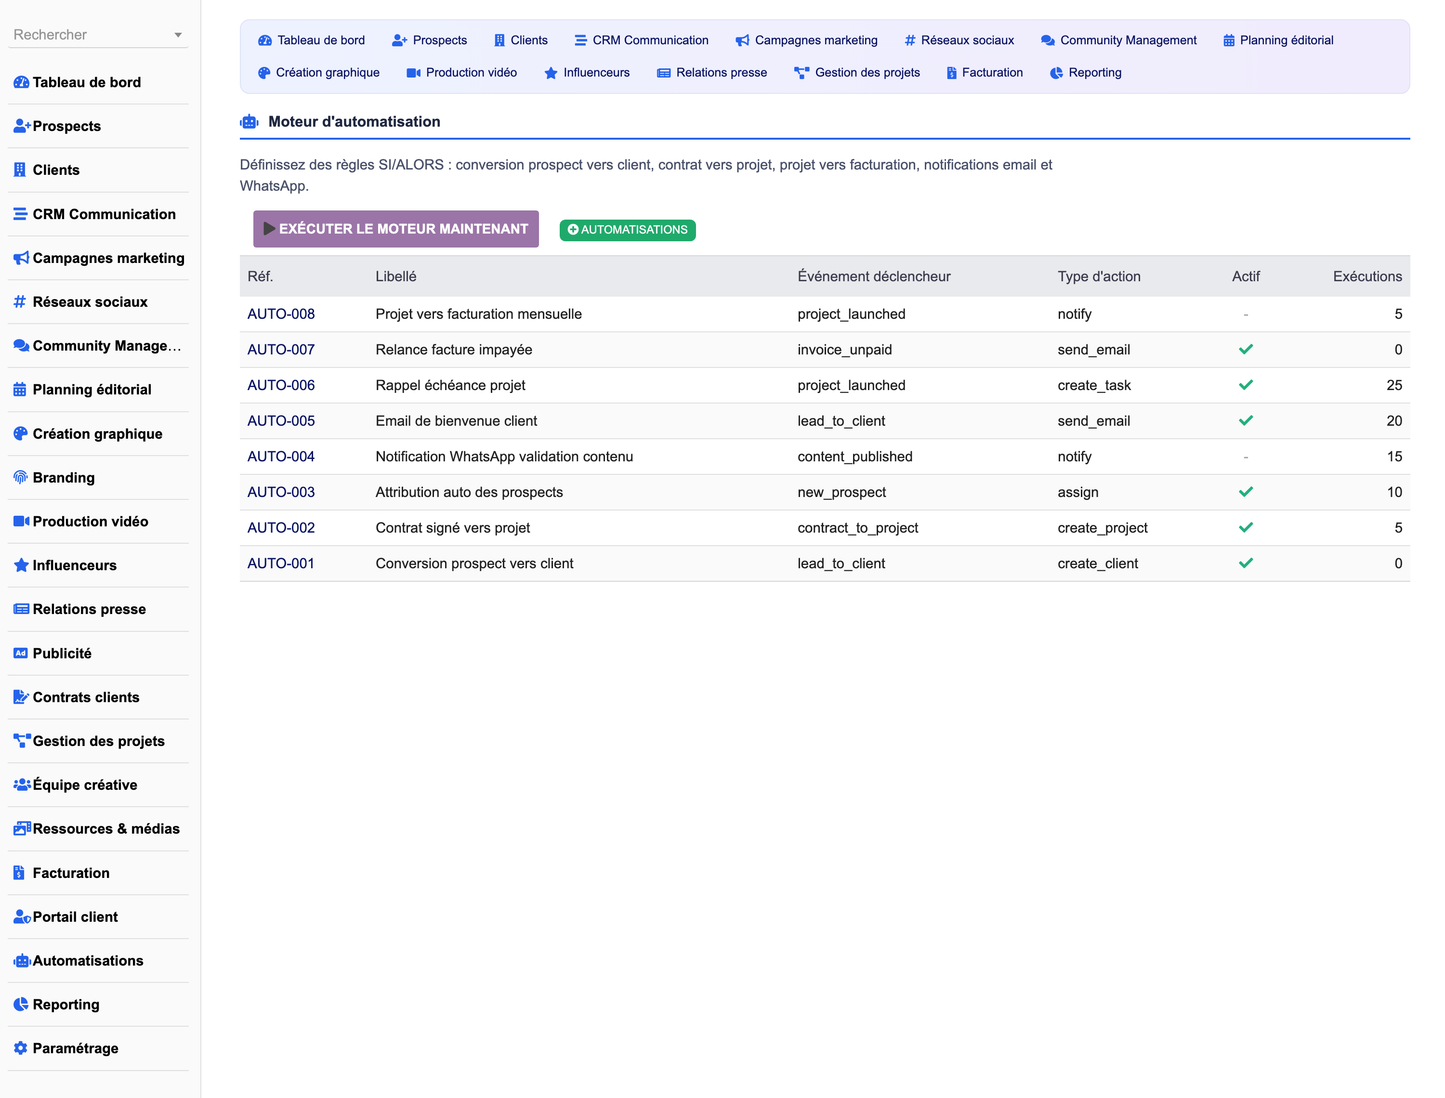Select 'Relance facture impayée' label cell
1445x1098 pixels.
click(454, 350)
